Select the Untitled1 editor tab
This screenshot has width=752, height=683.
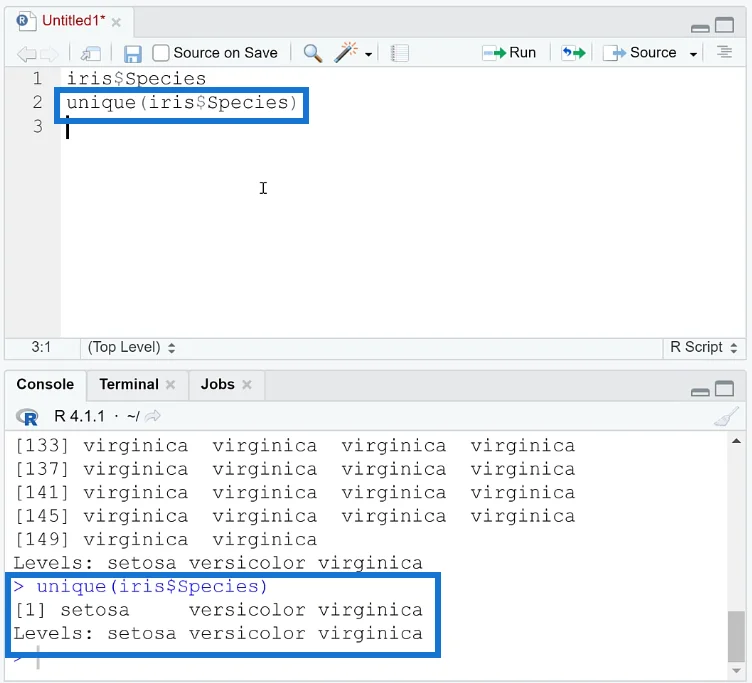point(73,21)
